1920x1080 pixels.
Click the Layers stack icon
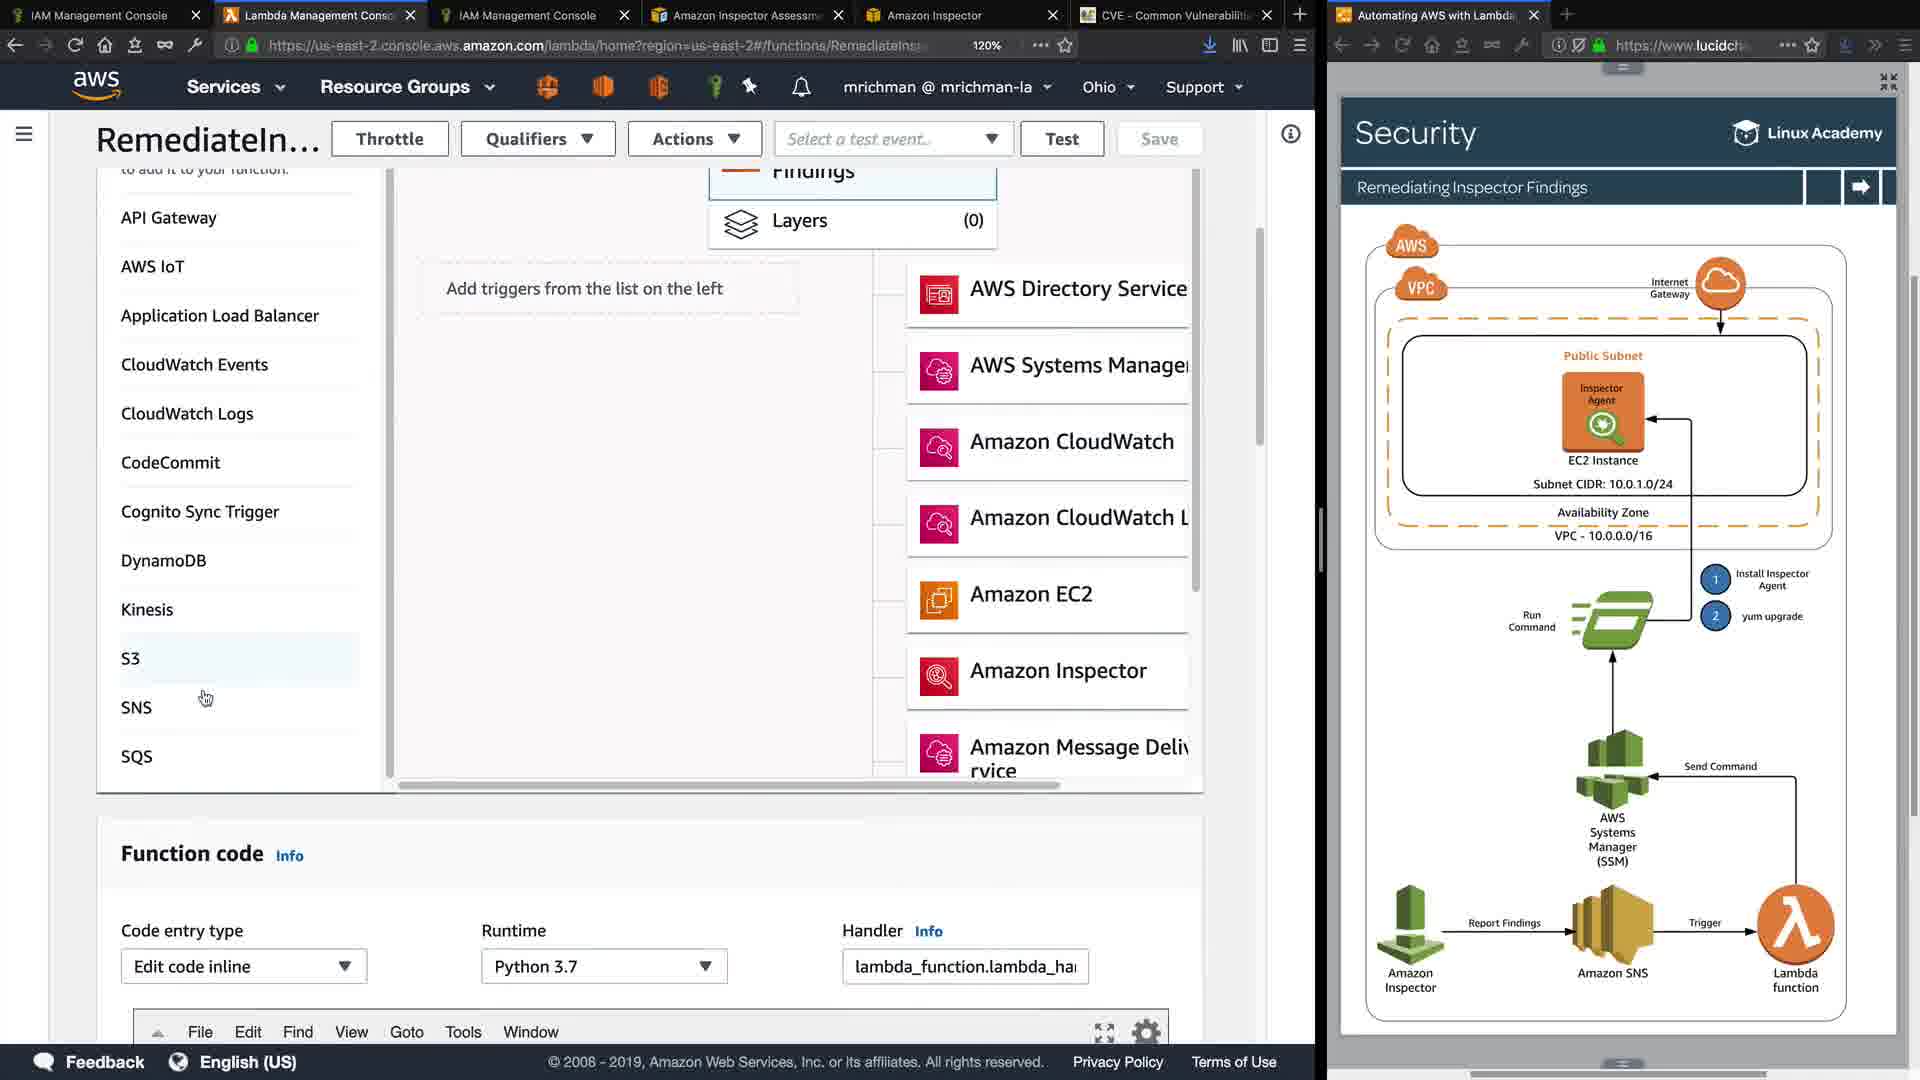click(x=741, y=222)
